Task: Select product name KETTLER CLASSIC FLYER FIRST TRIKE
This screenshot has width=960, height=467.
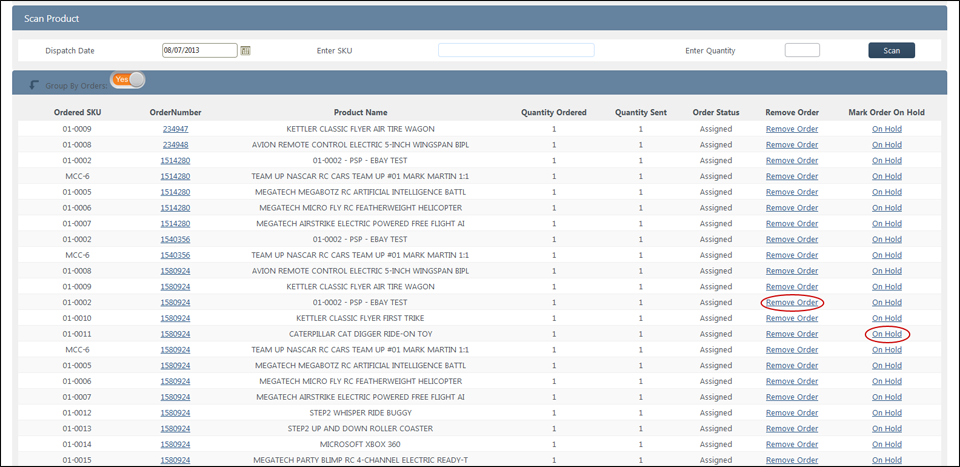Action: click(360, 318)
